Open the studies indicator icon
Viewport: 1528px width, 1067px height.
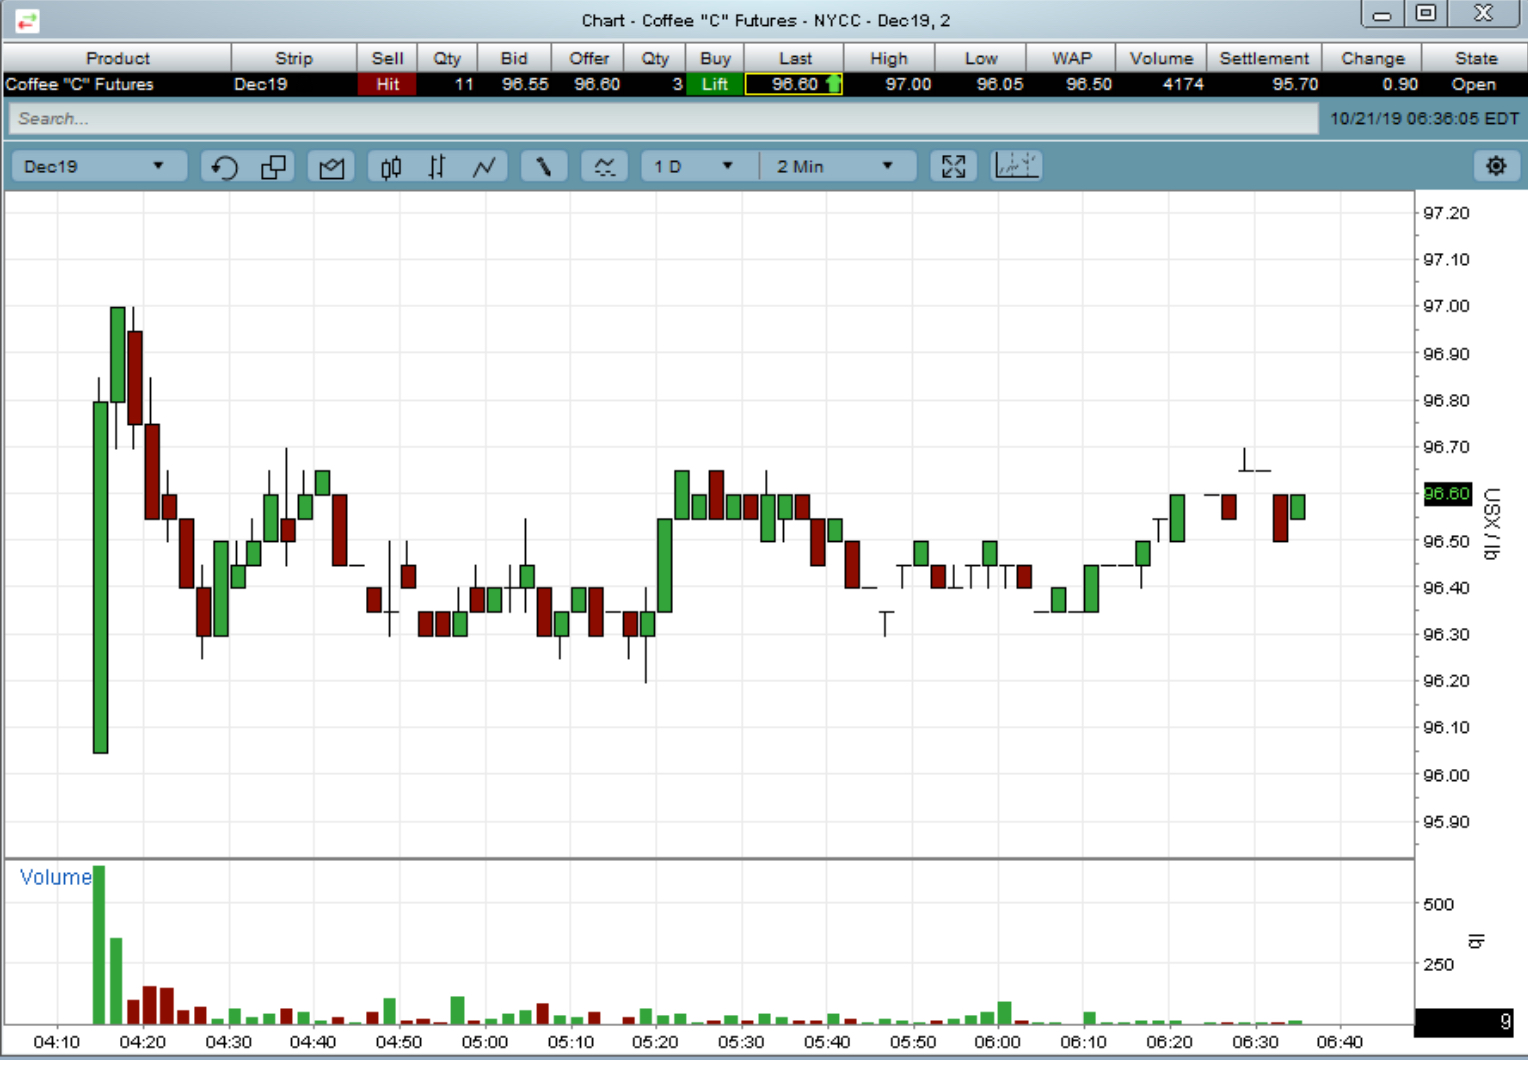pyautogui.click(x=604, y=167)
